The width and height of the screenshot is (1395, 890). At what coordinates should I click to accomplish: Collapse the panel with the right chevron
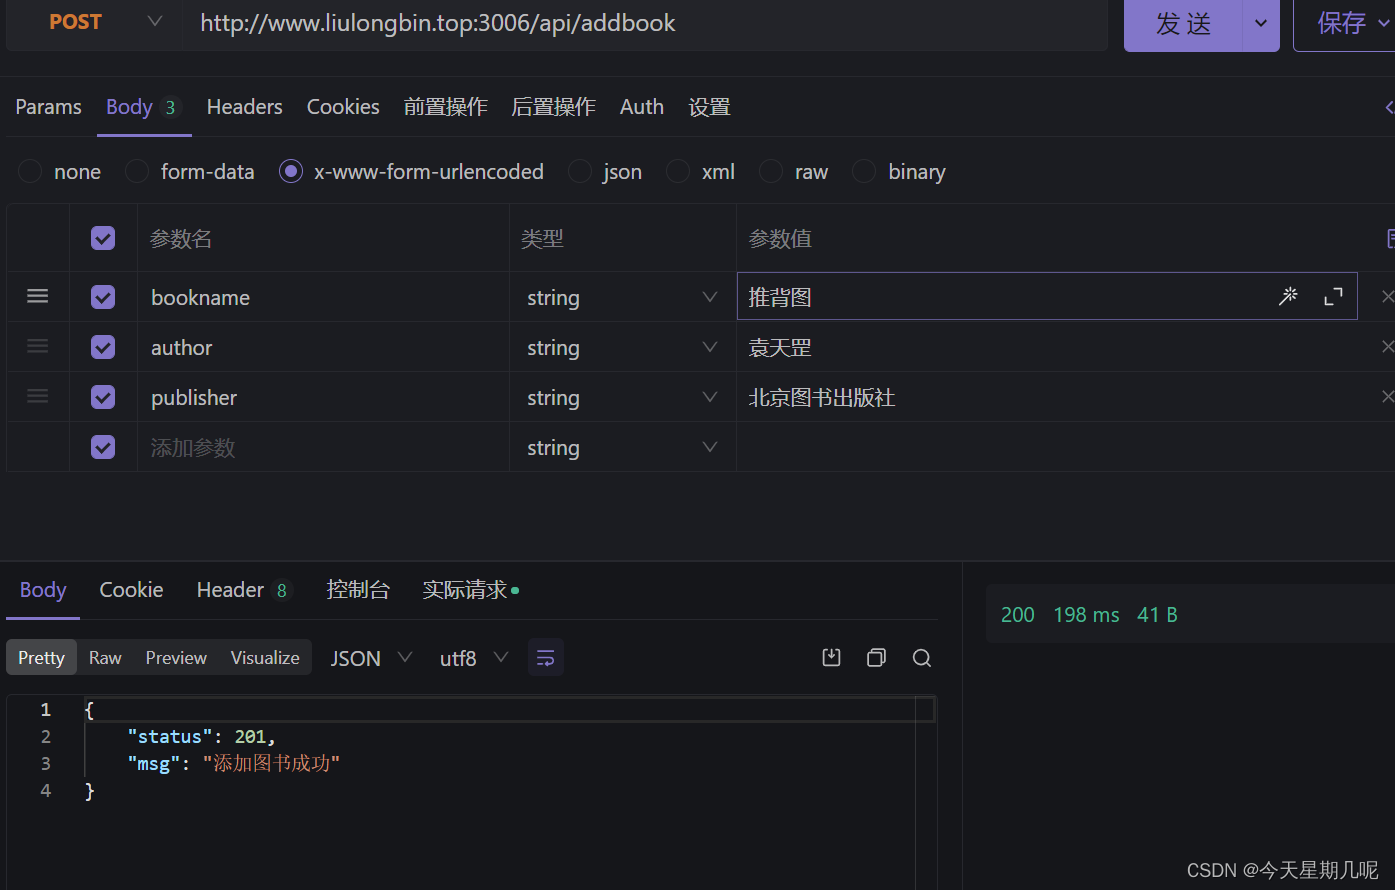point(1389,107)
